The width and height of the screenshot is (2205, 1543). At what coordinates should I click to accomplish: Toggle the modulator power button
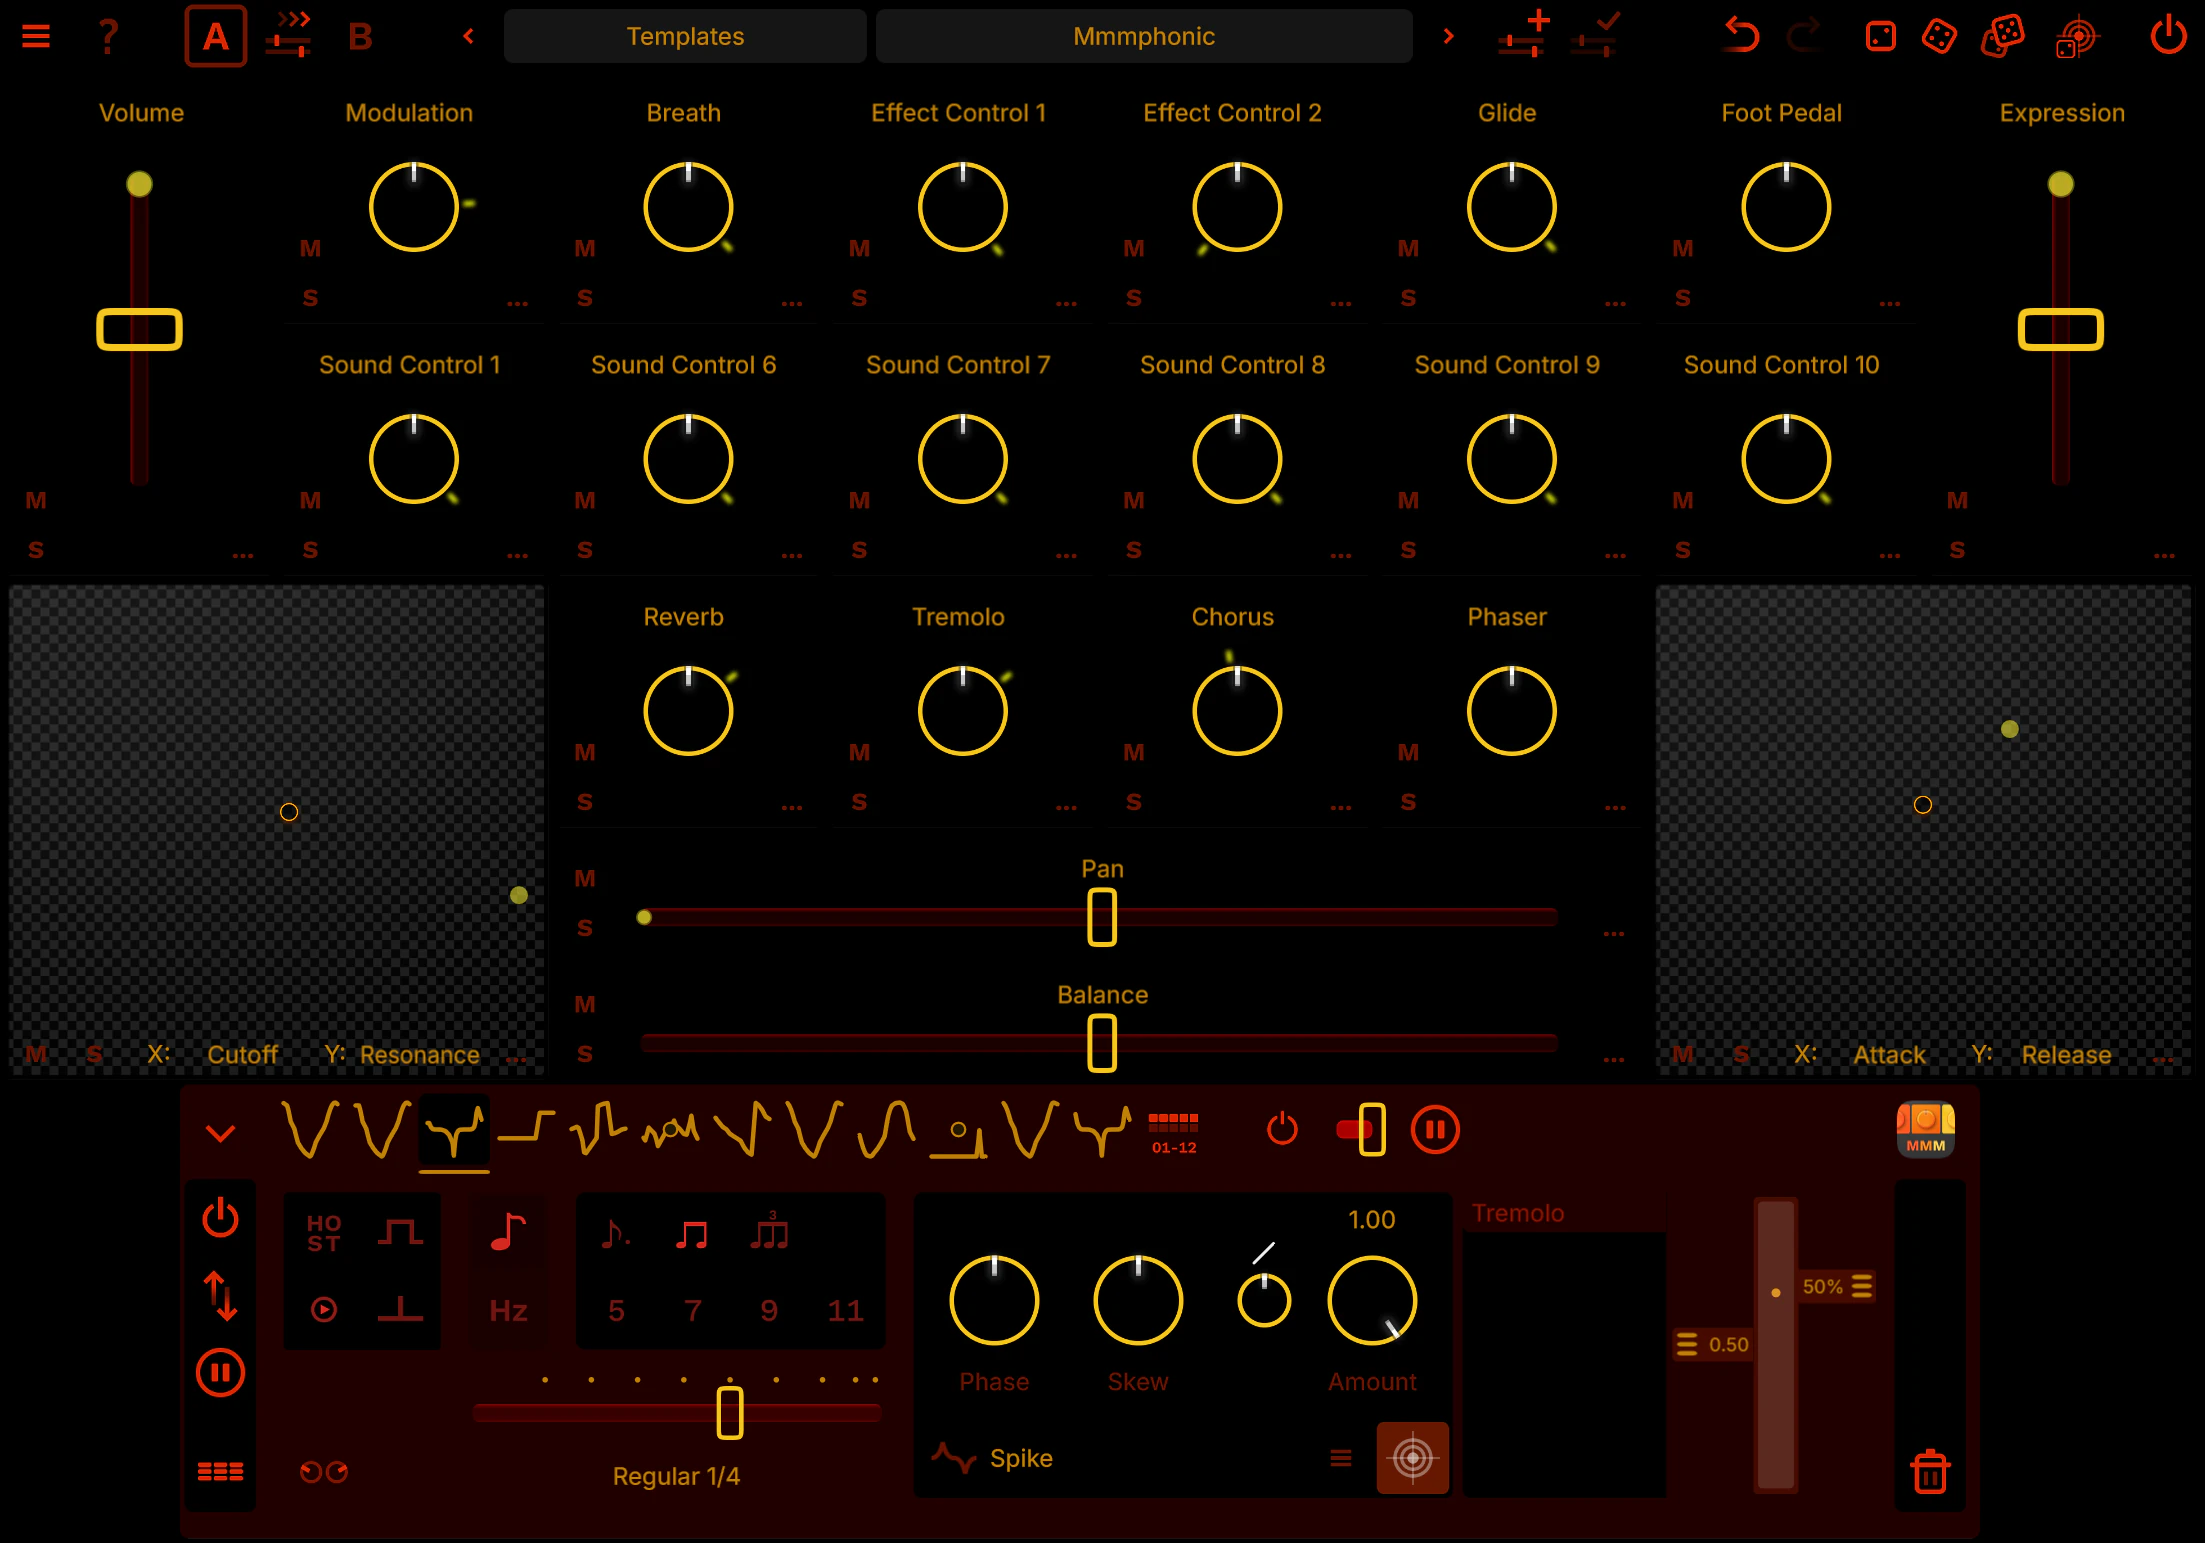220,1219
